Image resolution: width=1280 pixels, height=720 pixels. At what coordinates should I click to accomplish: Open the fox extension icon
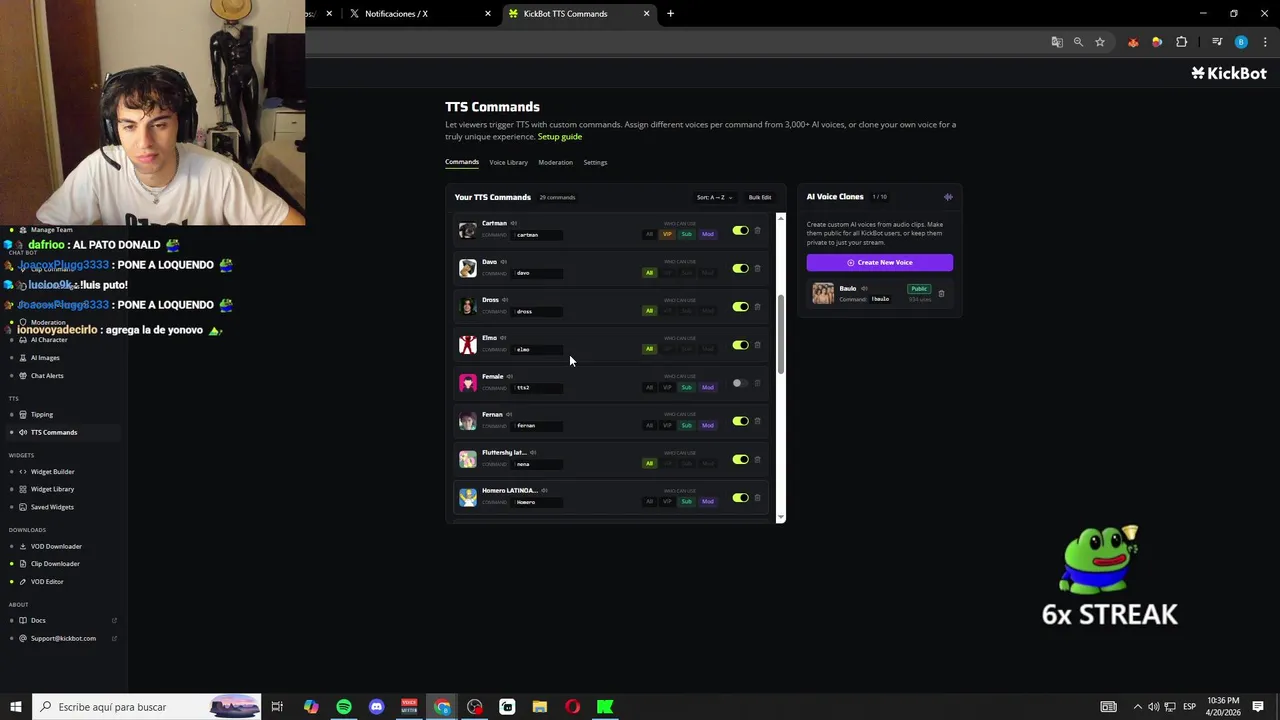[x=1133, y=42]
